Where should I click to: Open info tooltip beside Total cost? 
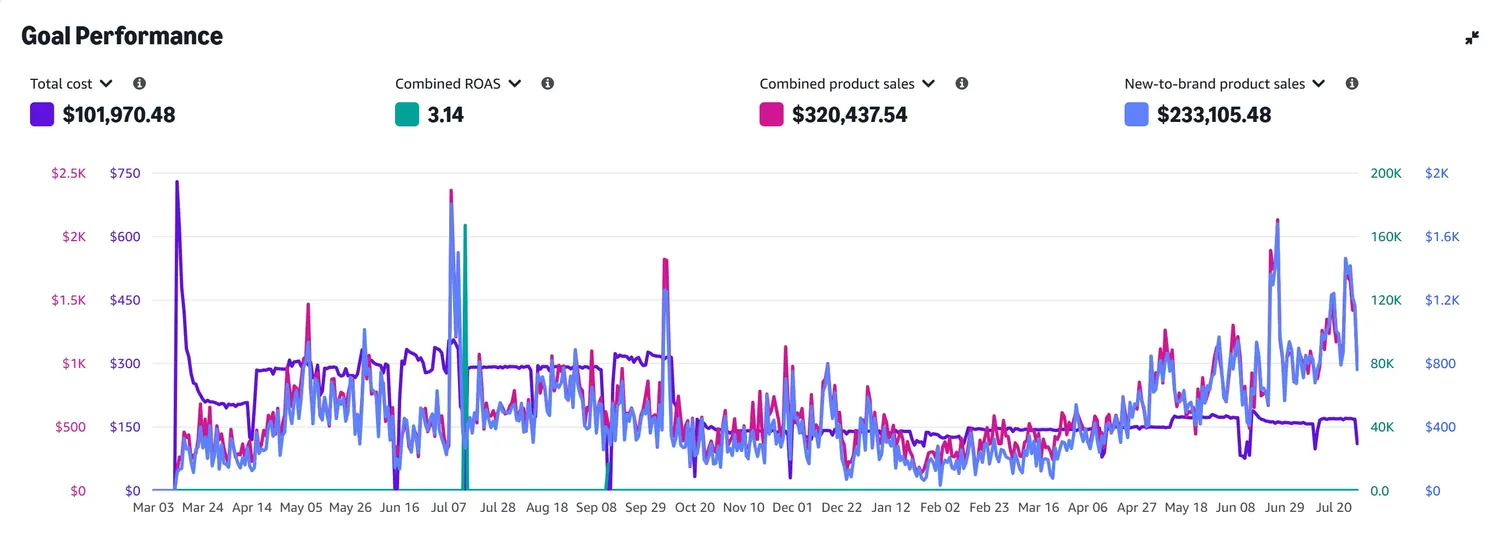(x=139, y=84)
